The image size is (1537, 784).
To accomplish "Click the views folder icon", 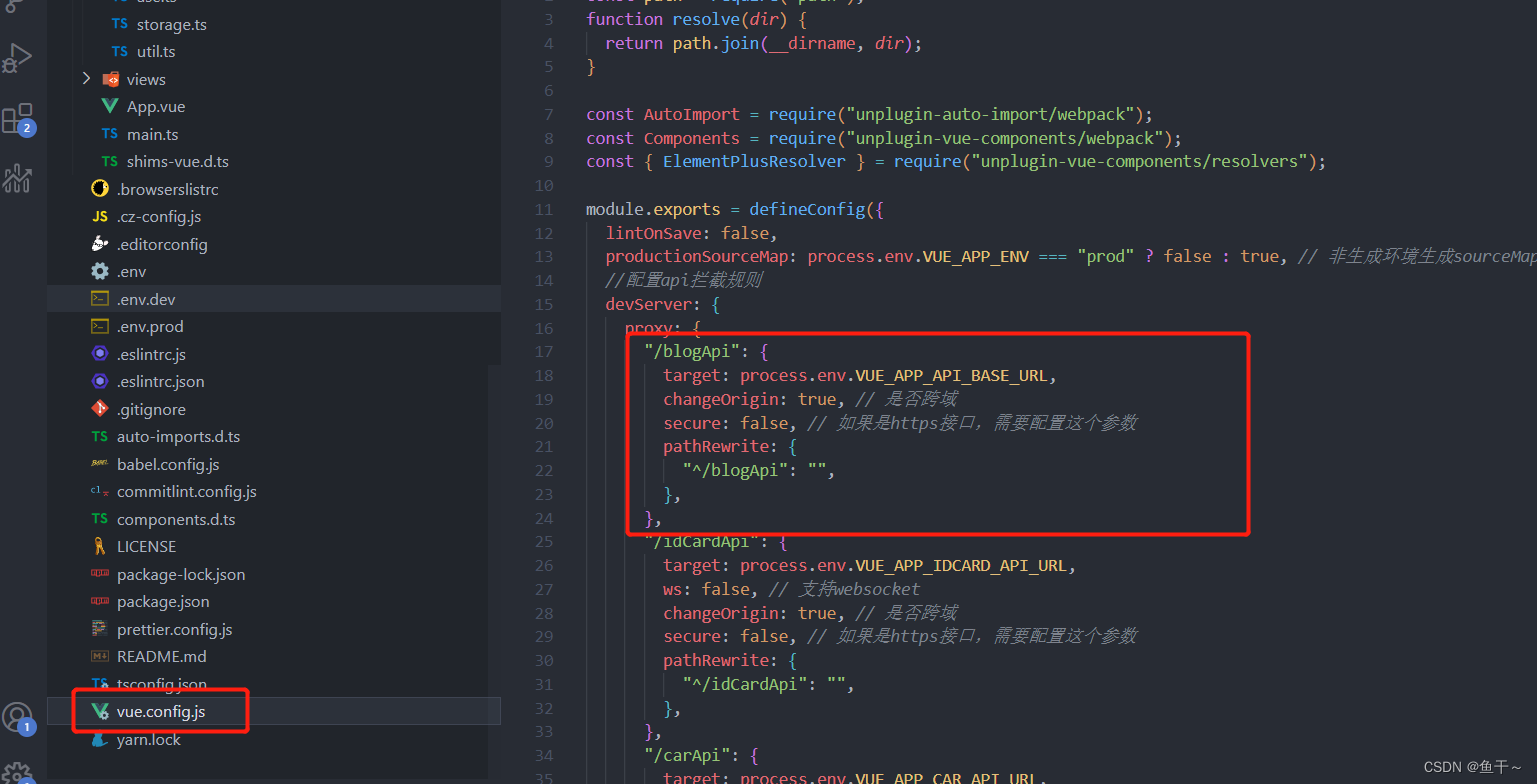I will point(111,79).
